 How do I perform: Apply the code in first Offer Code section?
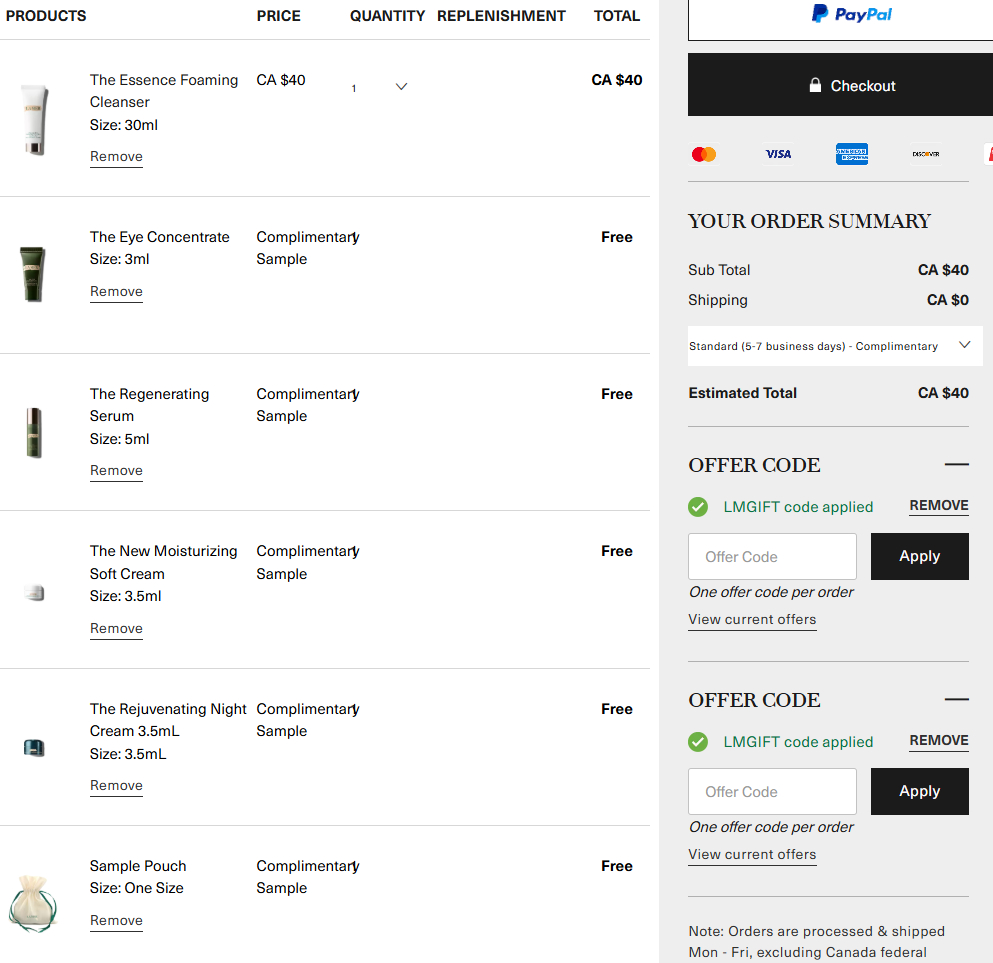[919, 556]
